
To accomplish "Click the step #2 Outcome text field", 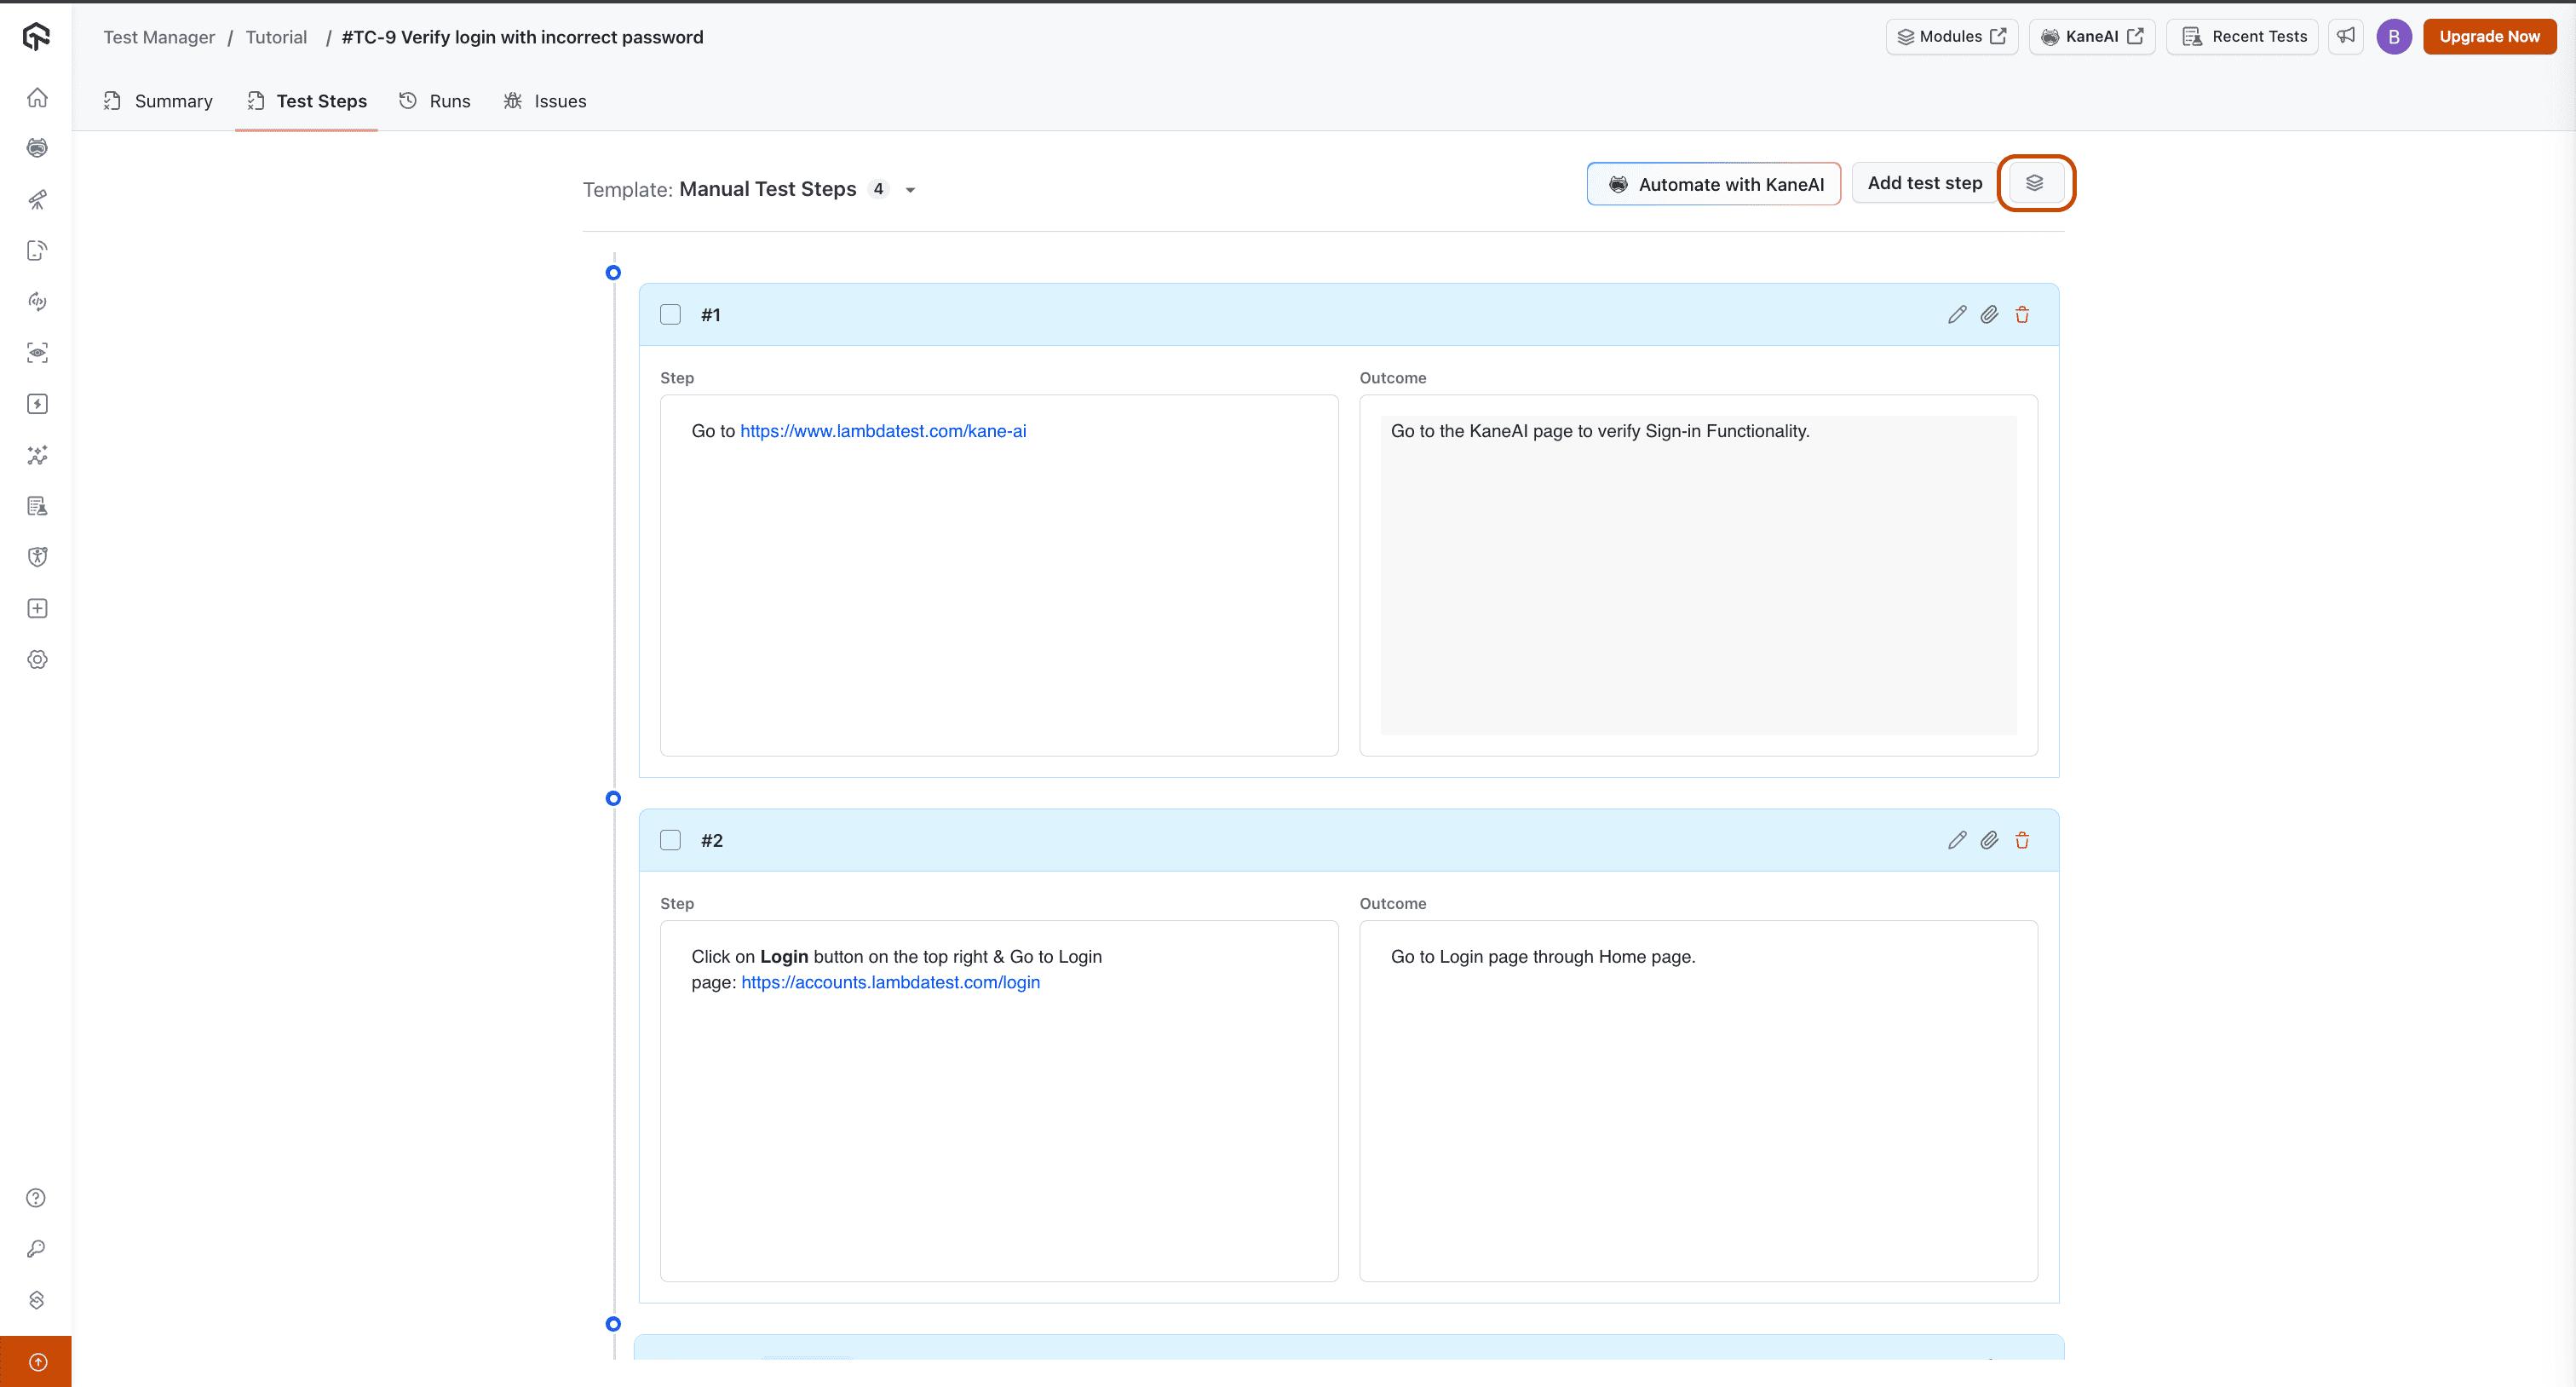I will click(x=1697, y=1100).
